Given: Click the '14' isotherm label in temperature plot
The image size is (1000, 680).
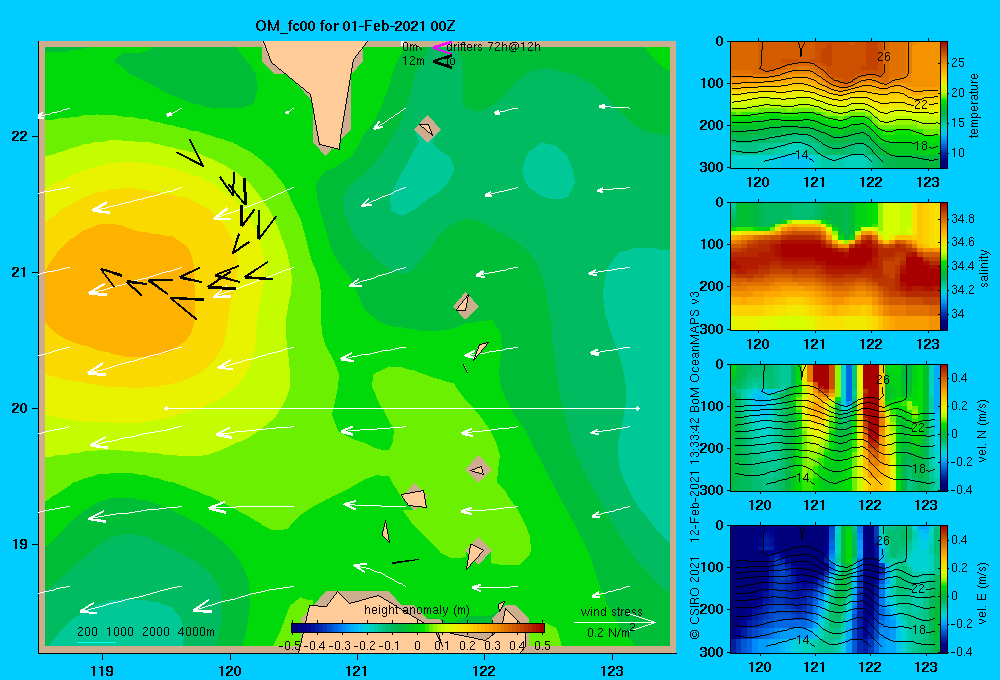Looking at the screenshot, I should [x=802, y=154].
